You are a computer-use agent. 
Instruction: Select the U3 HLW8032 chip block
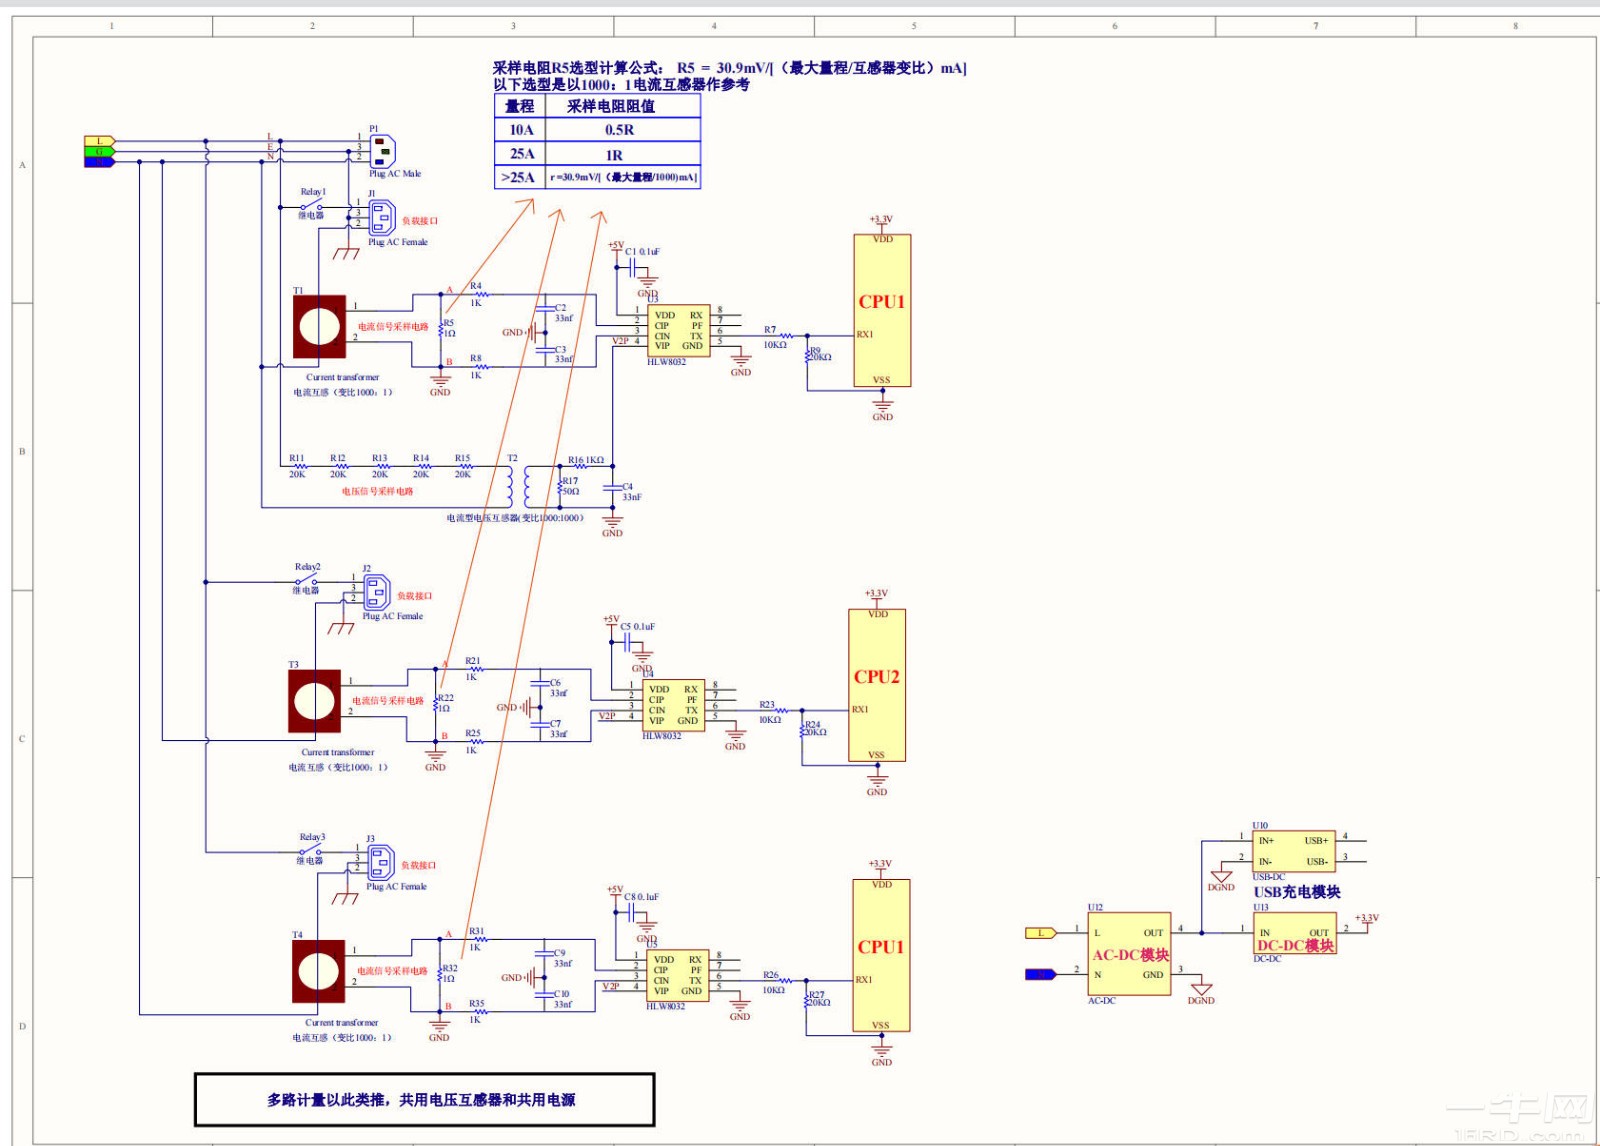pos(679,330)
